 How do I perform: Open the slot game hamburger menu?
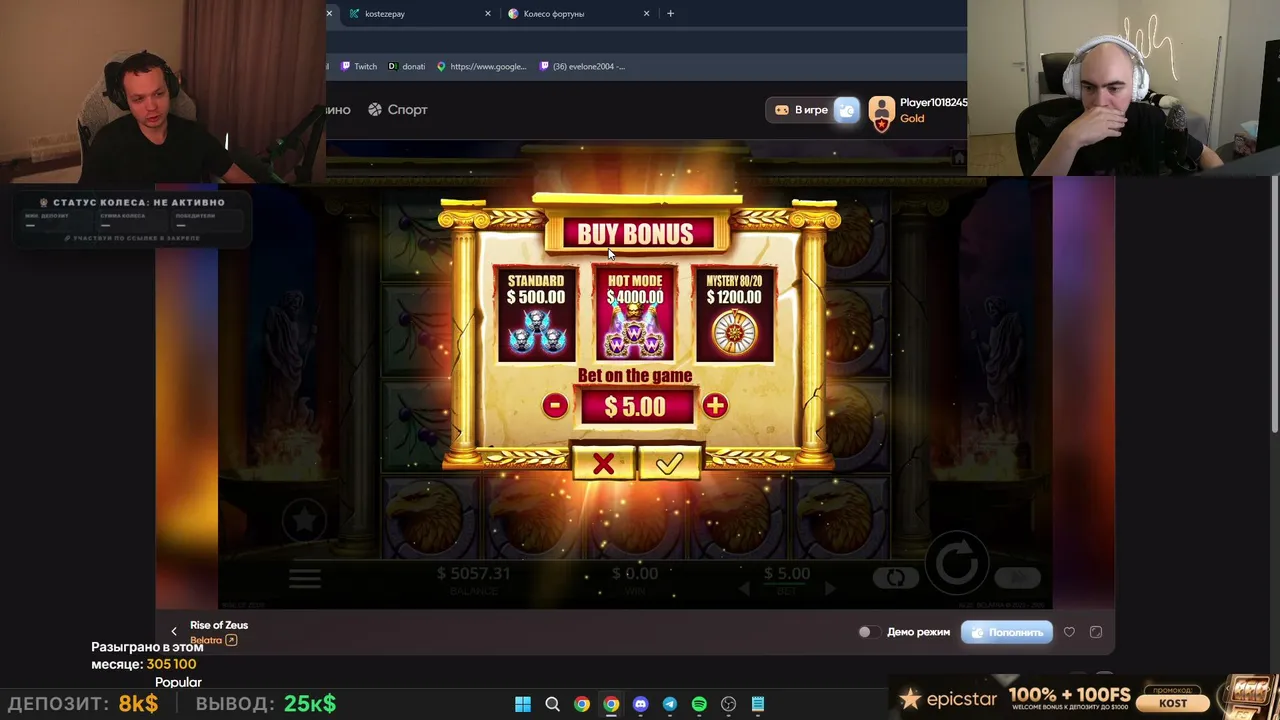[x=305, y=577]
